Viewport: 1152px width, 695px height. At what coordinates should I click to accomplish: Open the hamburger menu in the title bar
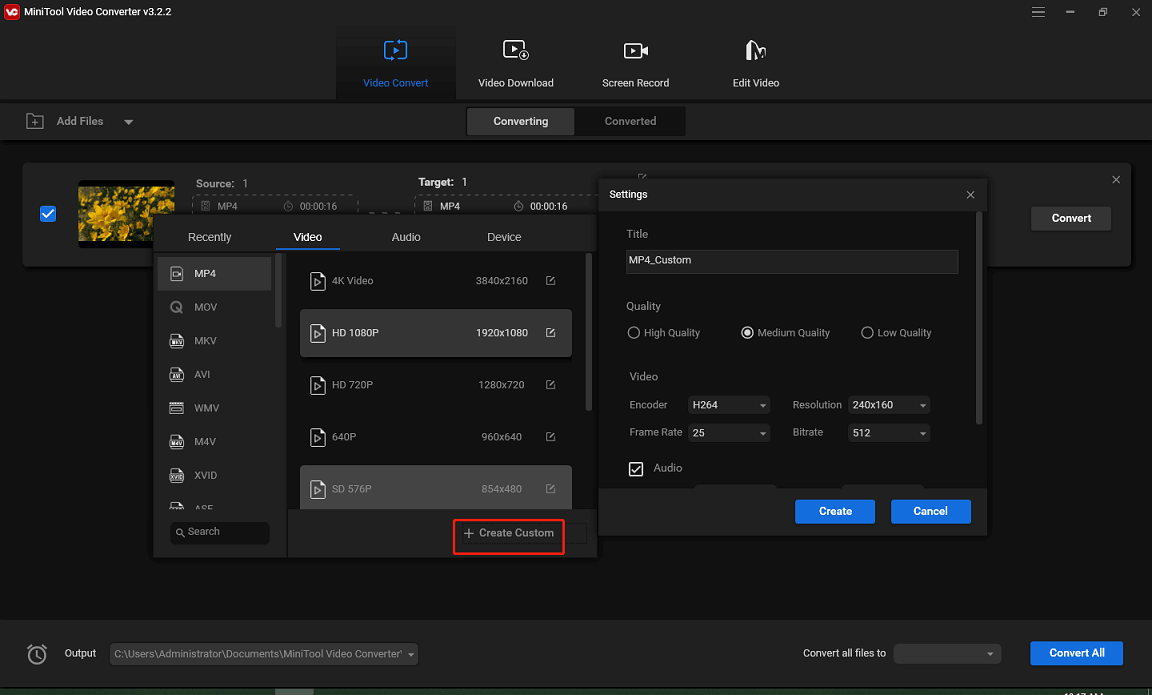click(x=1038, y=12)
